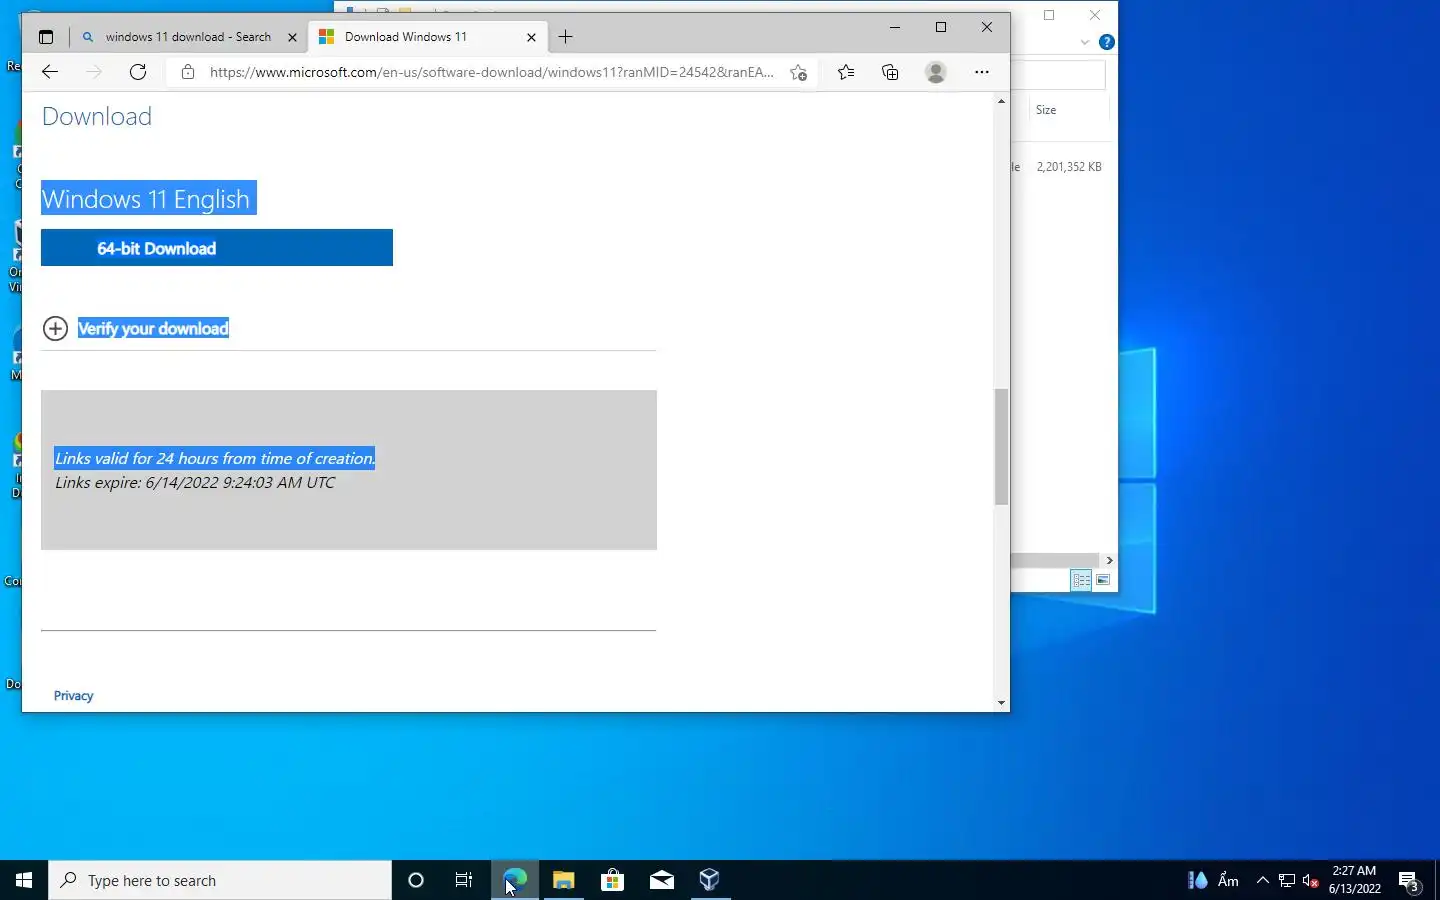
Task: Open the Collections panel
Action: point(890,72)
